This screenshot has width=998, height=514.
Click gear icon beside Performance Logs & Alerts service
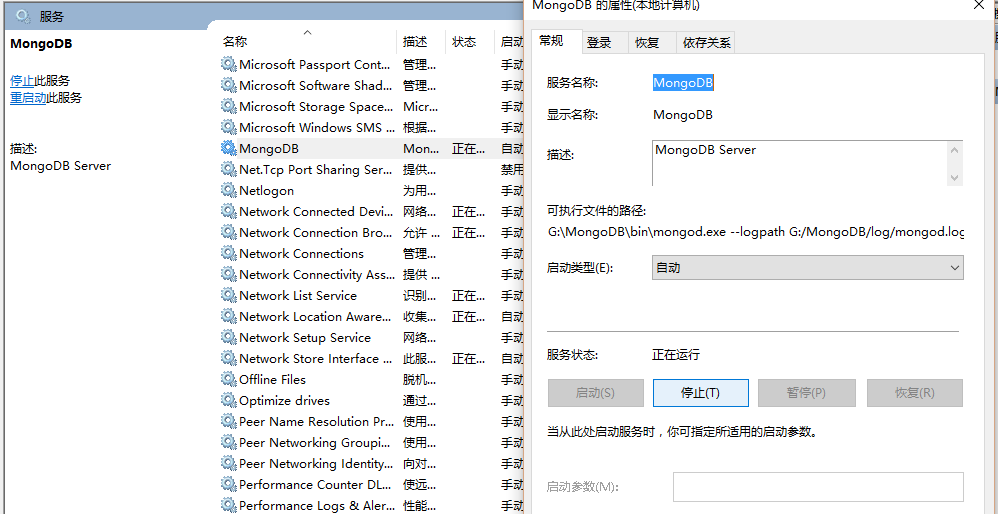tap(228, 505)
